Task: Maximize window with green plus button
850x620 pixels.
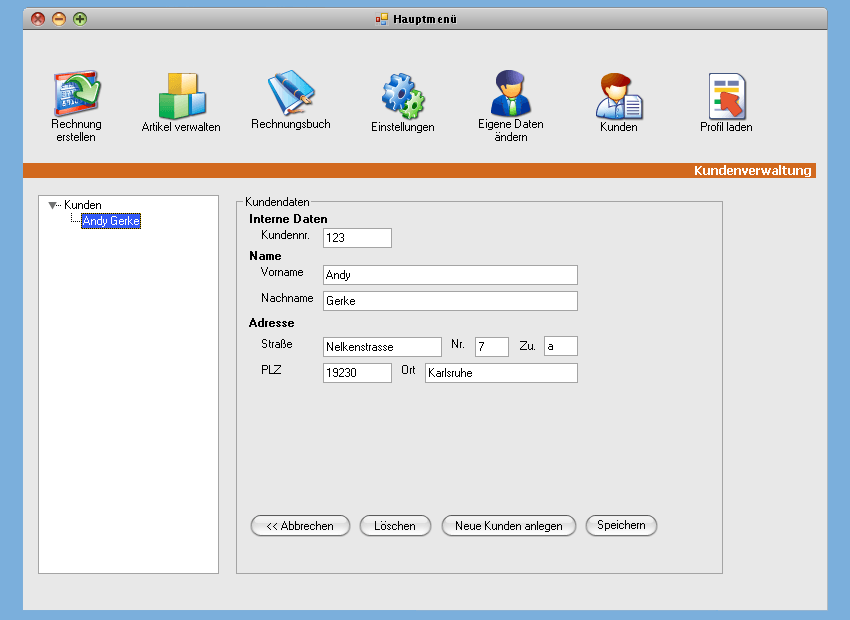Action: (80, 20)
